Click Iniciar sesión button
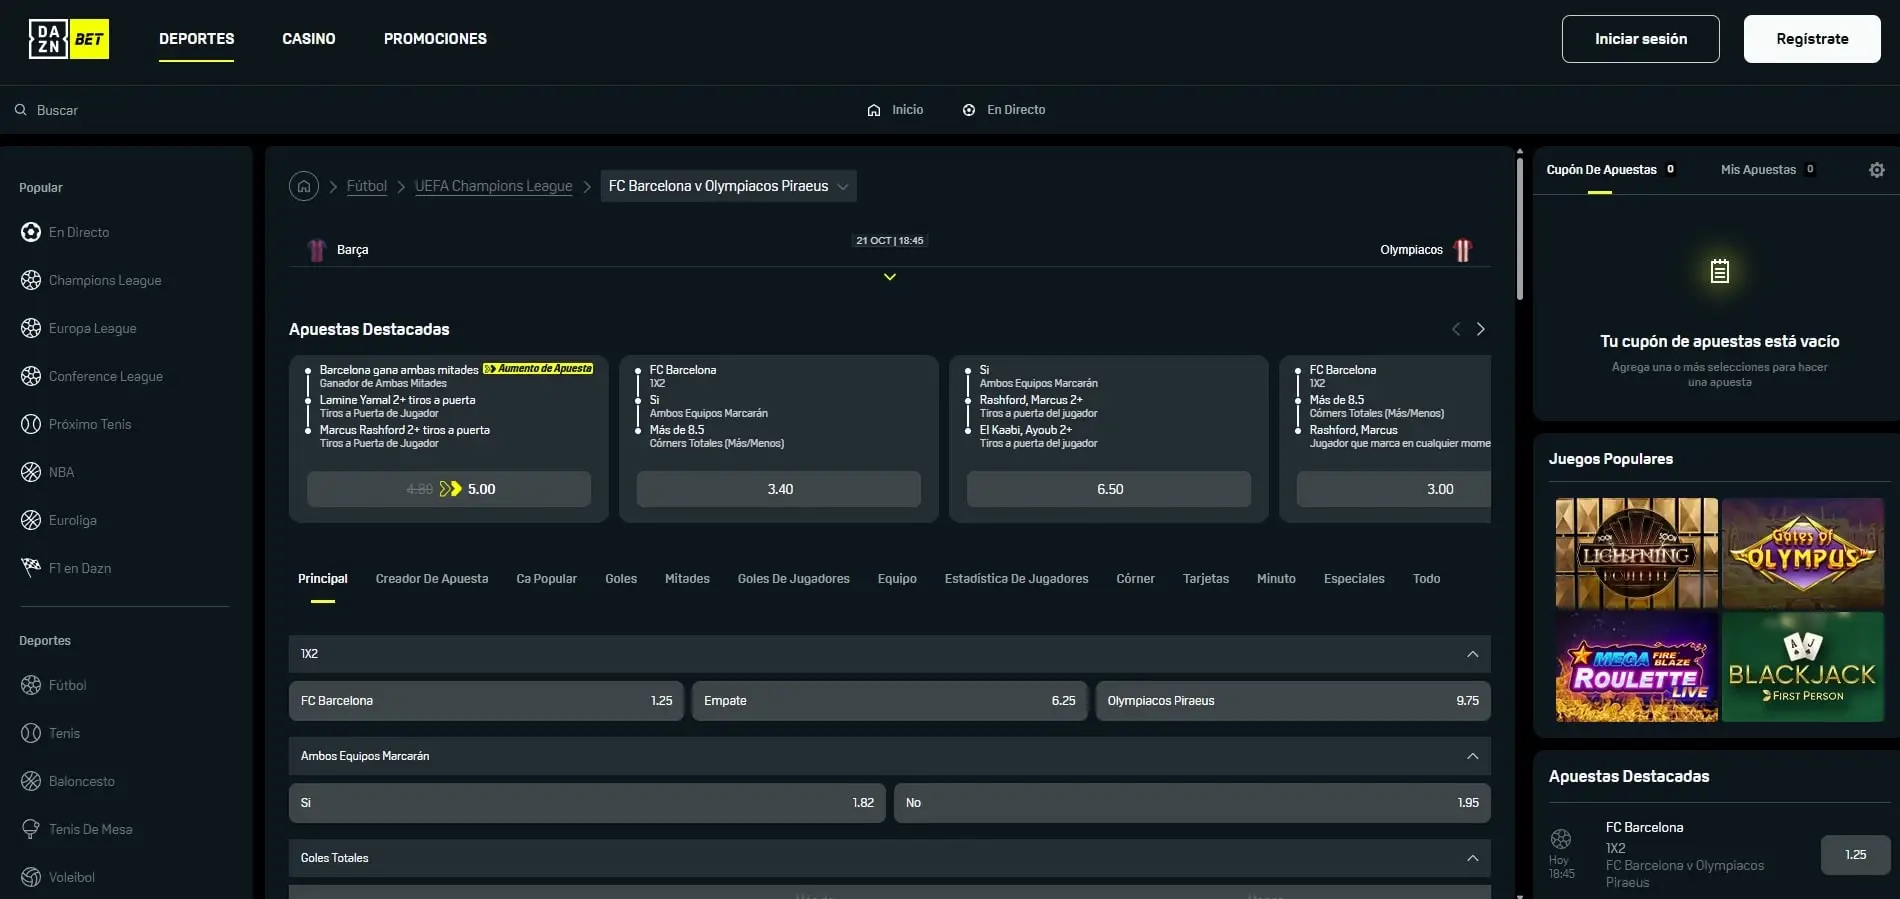This screenshot has height=899, width=1900. pos(1641,39)
